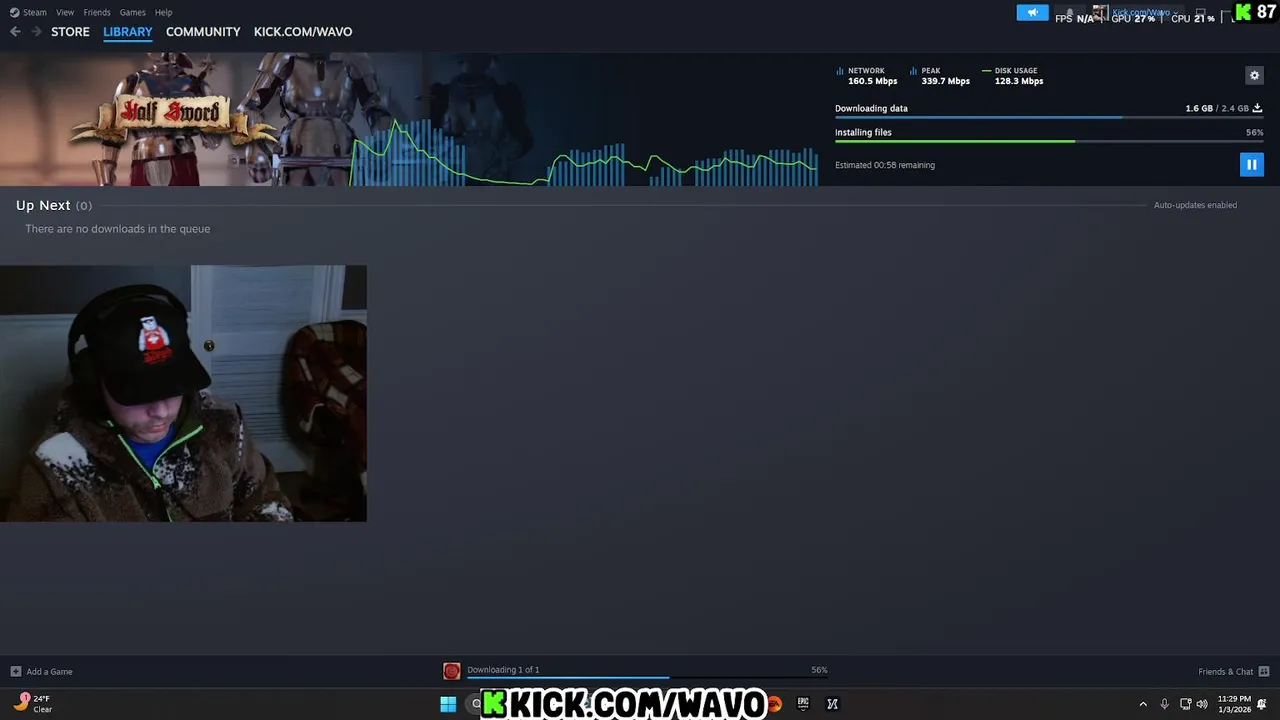Image resolution: width=1280 pixels, height=720 pixels.
Task: Open the Windows Start button
Action: click(x=448, y=704)
